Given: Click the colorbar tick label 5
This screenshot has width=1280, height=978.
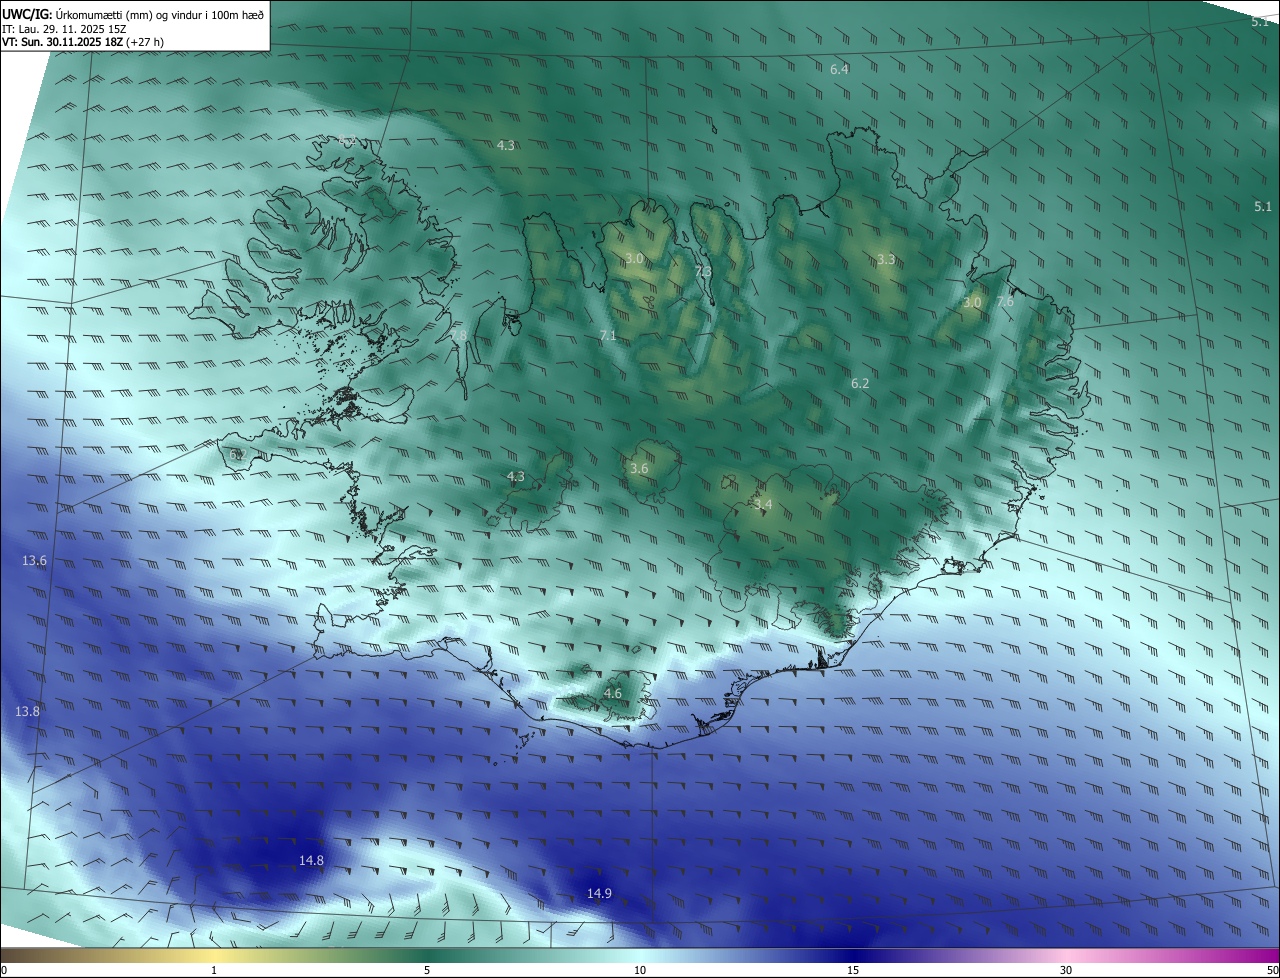Looking at the screenshot, I should [427, 970].
